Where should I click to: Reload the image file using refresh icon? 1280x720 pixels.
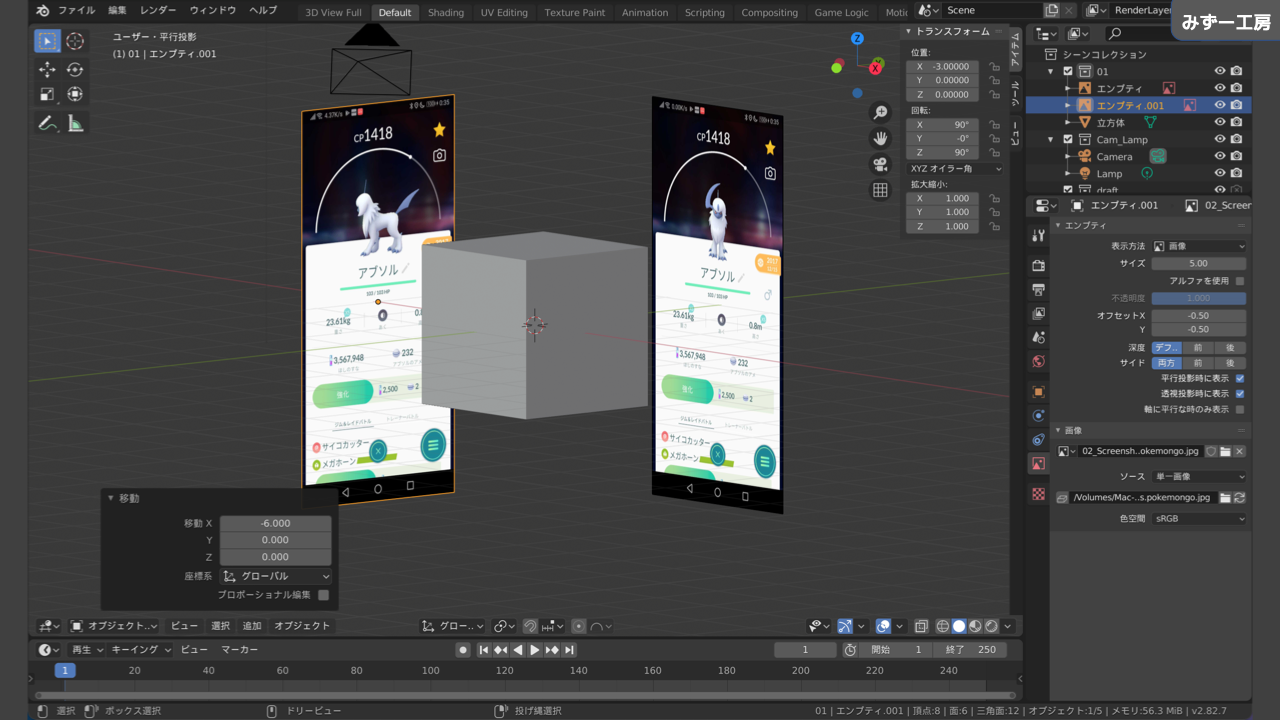(x=1240, y=497)
